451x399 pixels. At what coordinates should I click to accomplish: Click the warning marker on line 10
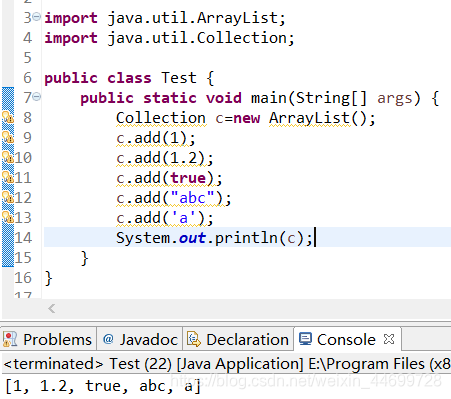click(8, 158)
